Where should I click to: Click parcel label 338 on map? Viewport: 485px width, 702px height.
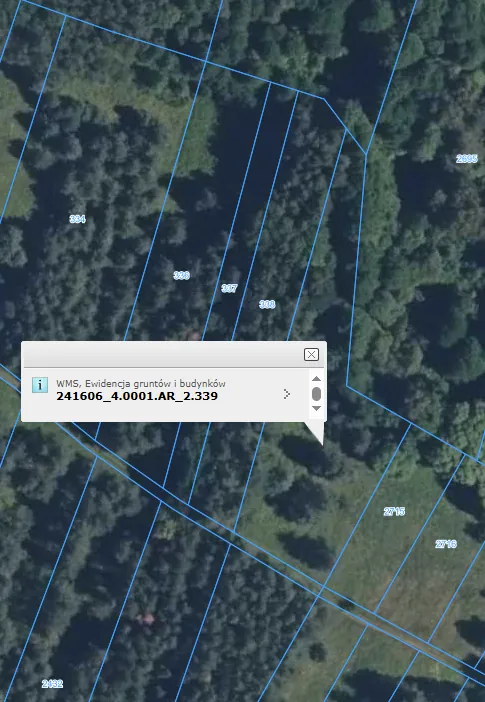(267, 304)
